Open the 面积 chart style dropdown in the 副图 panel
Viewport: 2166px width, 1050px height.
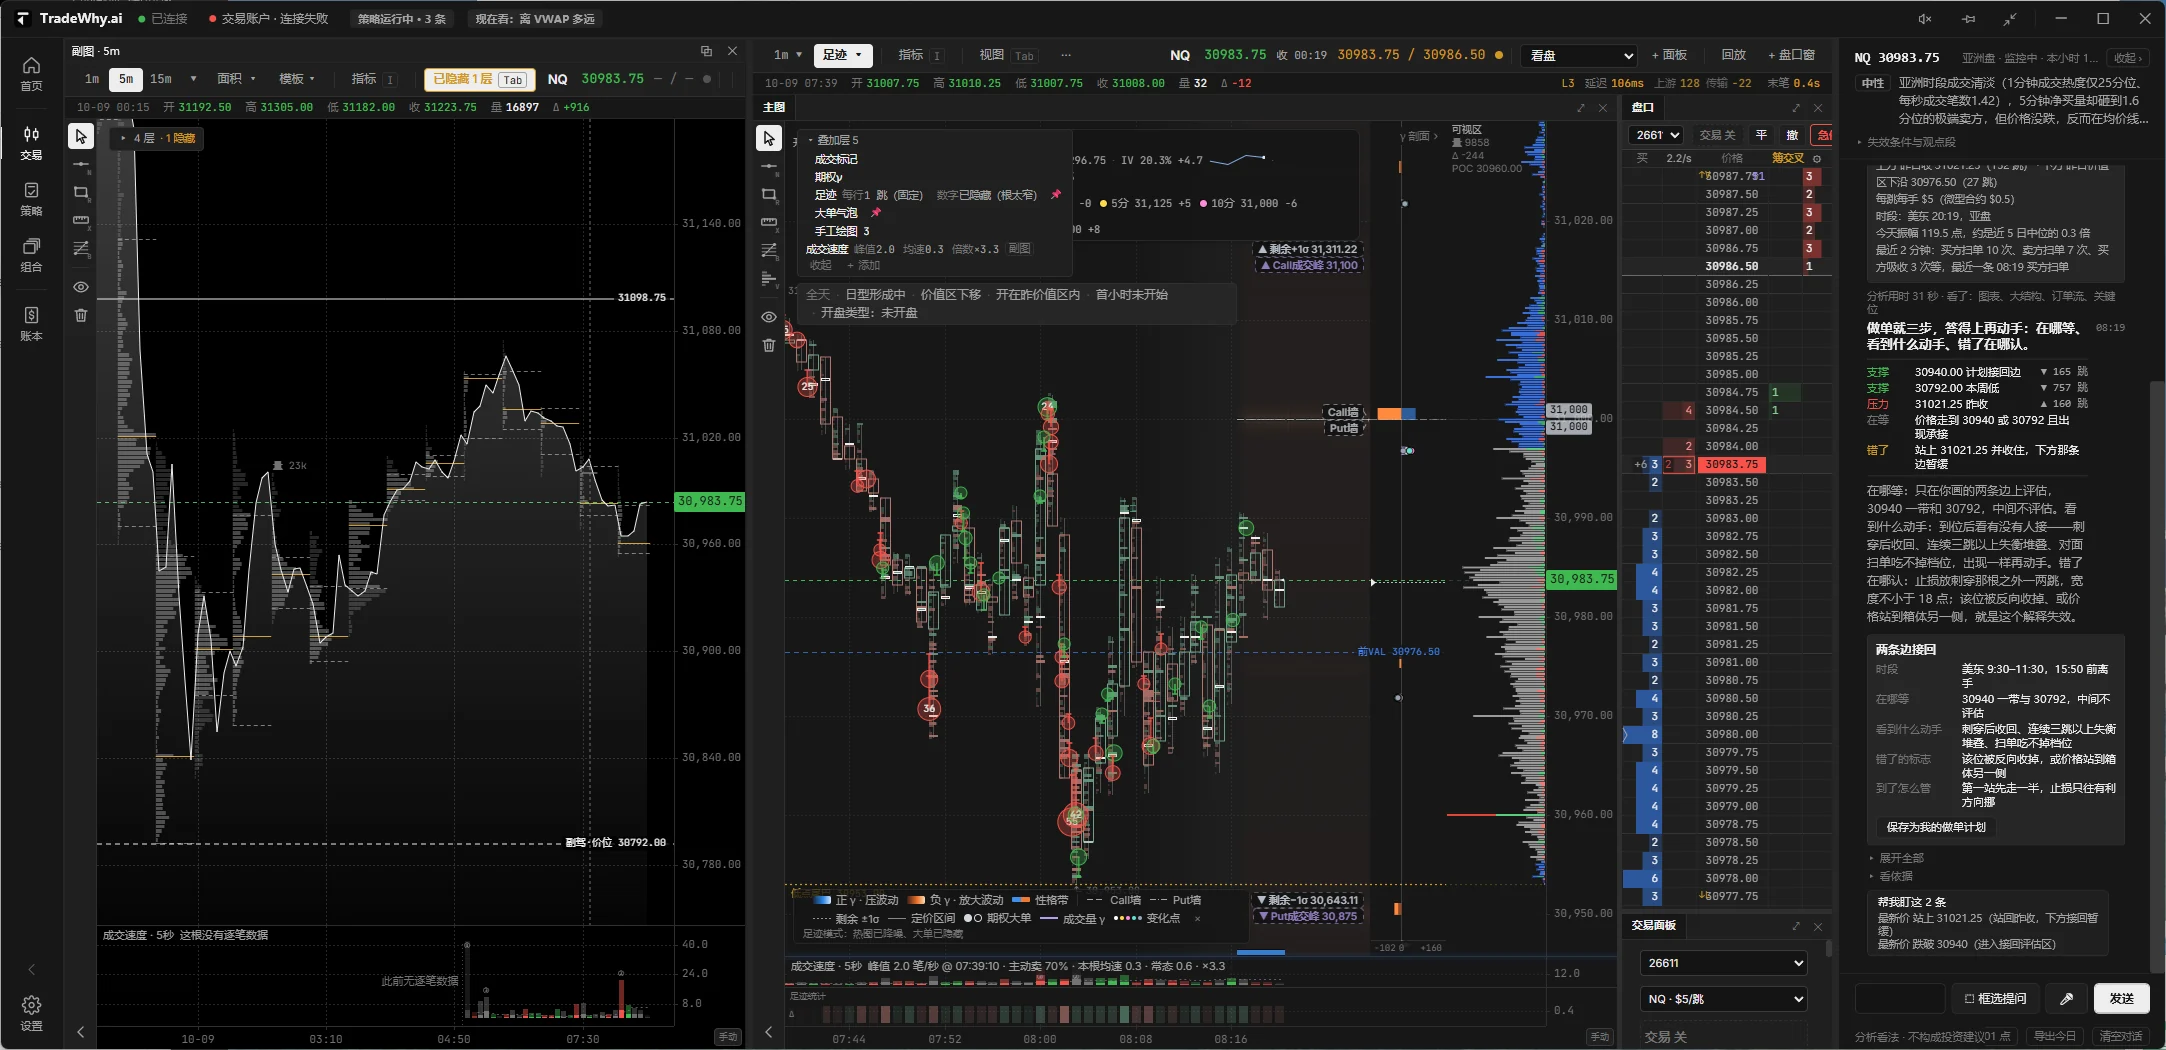coord(236,79)
